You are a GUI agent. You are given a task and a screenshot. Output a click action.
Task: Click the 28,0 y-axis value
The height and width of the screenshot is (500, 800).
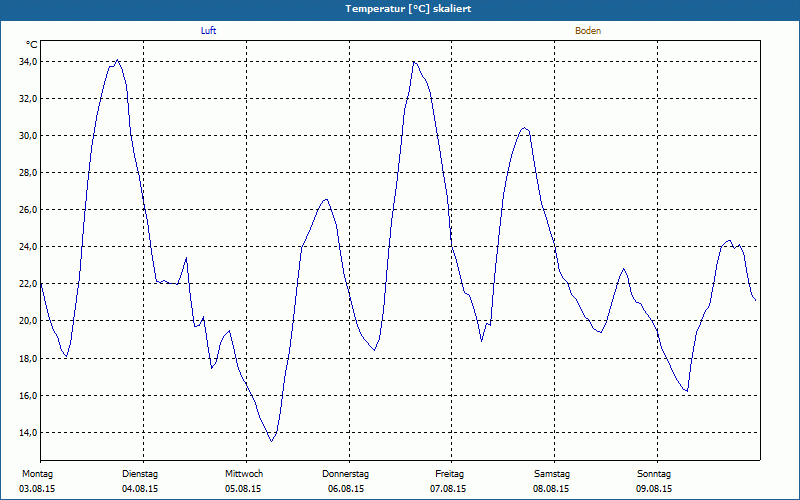point(29,173)
